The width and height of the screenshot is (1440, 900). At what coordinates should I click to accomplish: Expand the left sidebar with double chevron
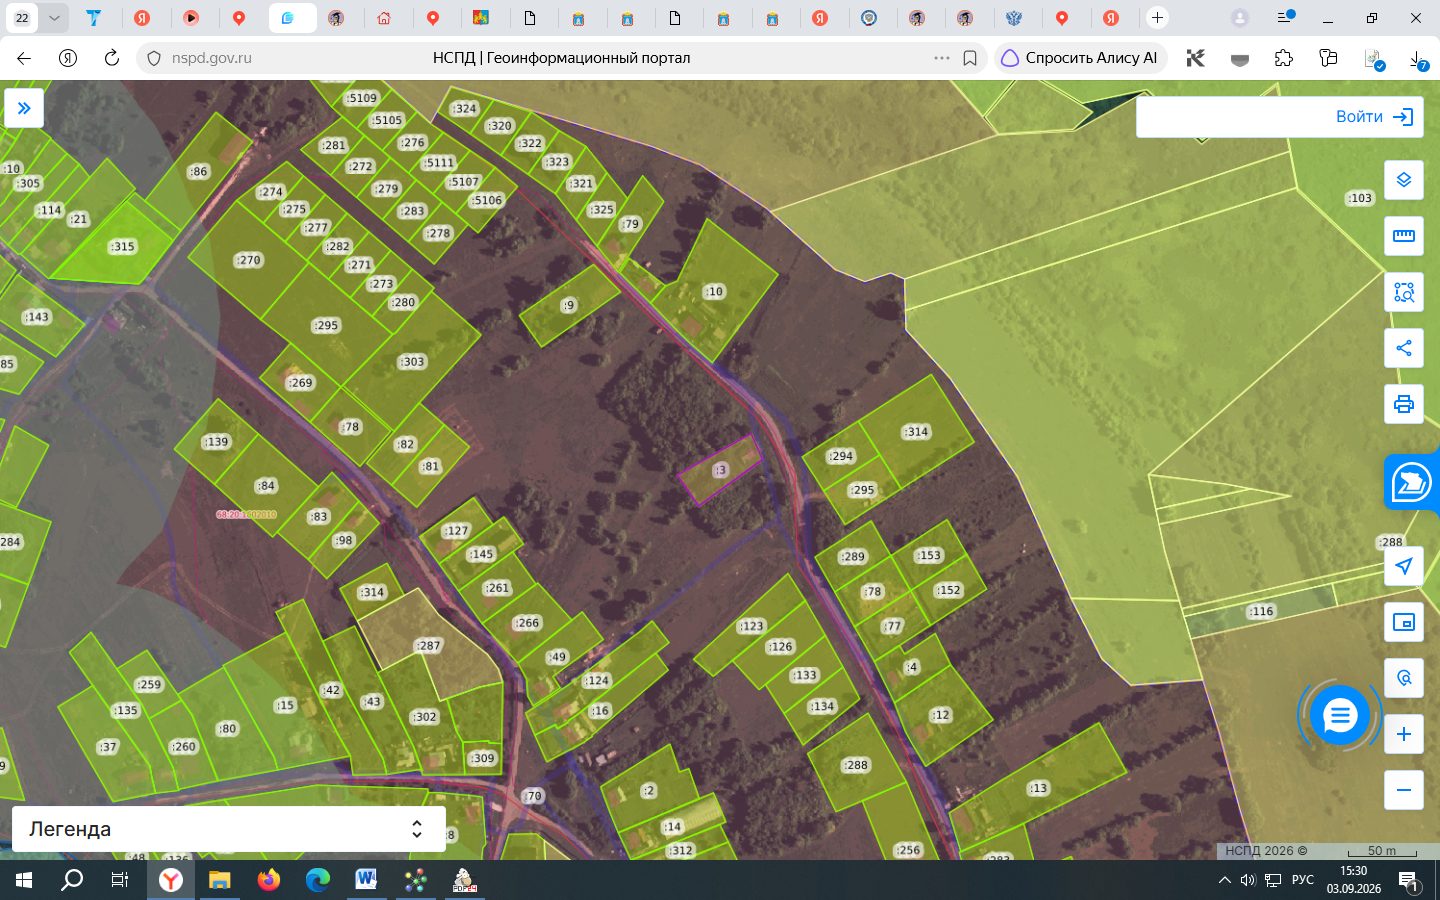(24, 108)
